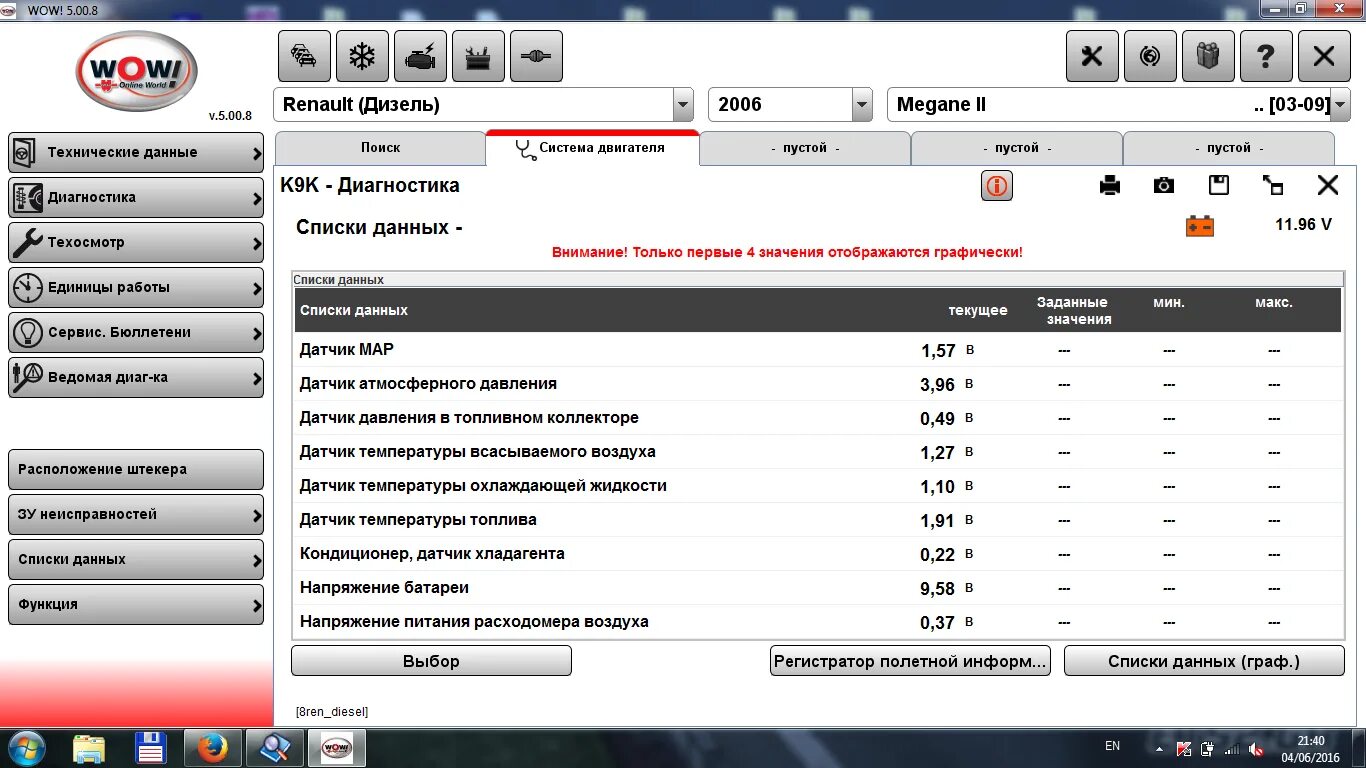Click the muted volume tray icon

[x=1256, y=749]
